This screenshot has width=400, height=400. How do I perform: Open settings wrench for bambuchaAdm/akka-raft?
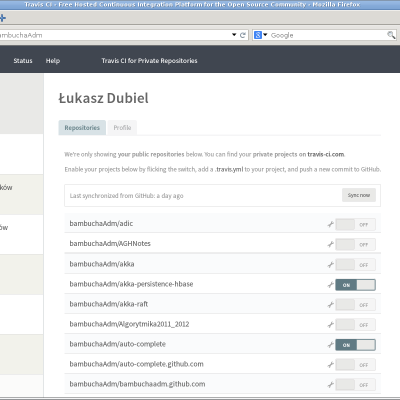click(330, 305)
